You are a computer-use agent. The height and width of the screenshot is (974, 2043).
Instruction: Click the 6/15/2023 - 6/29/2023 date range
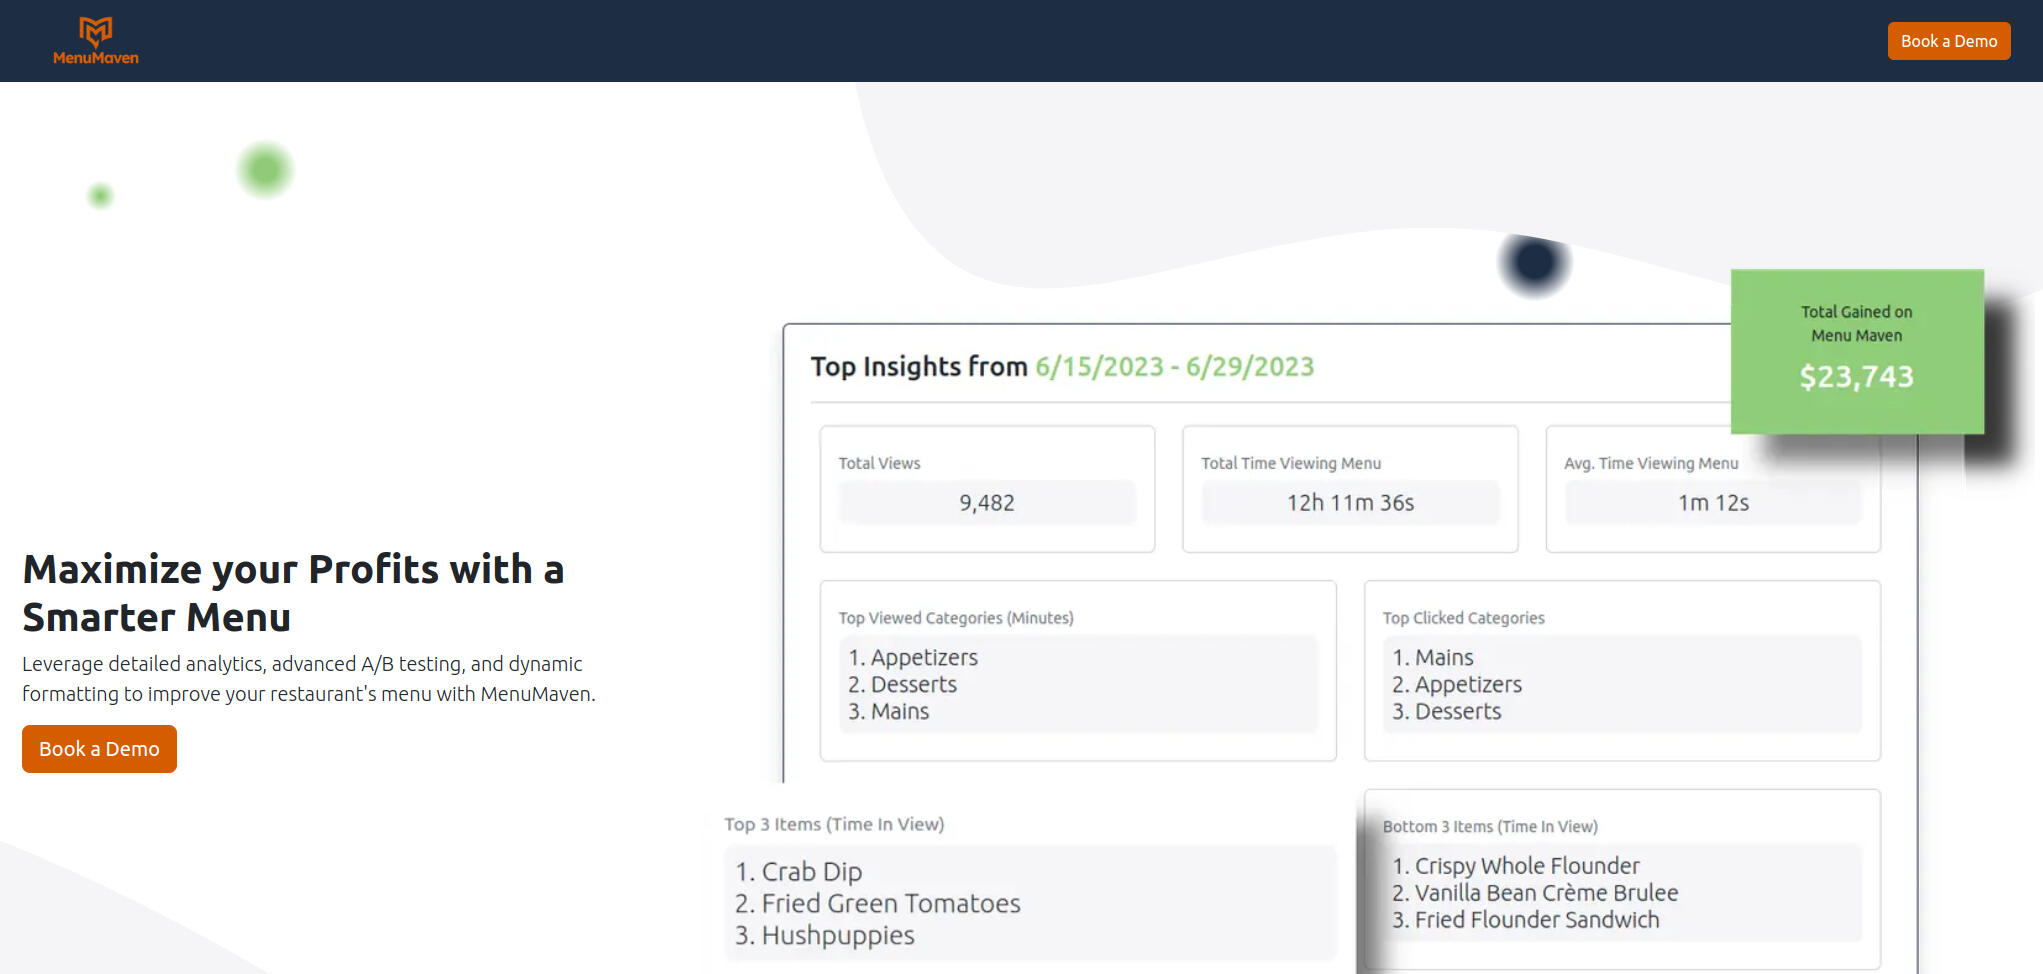(x=1174, y=367)
